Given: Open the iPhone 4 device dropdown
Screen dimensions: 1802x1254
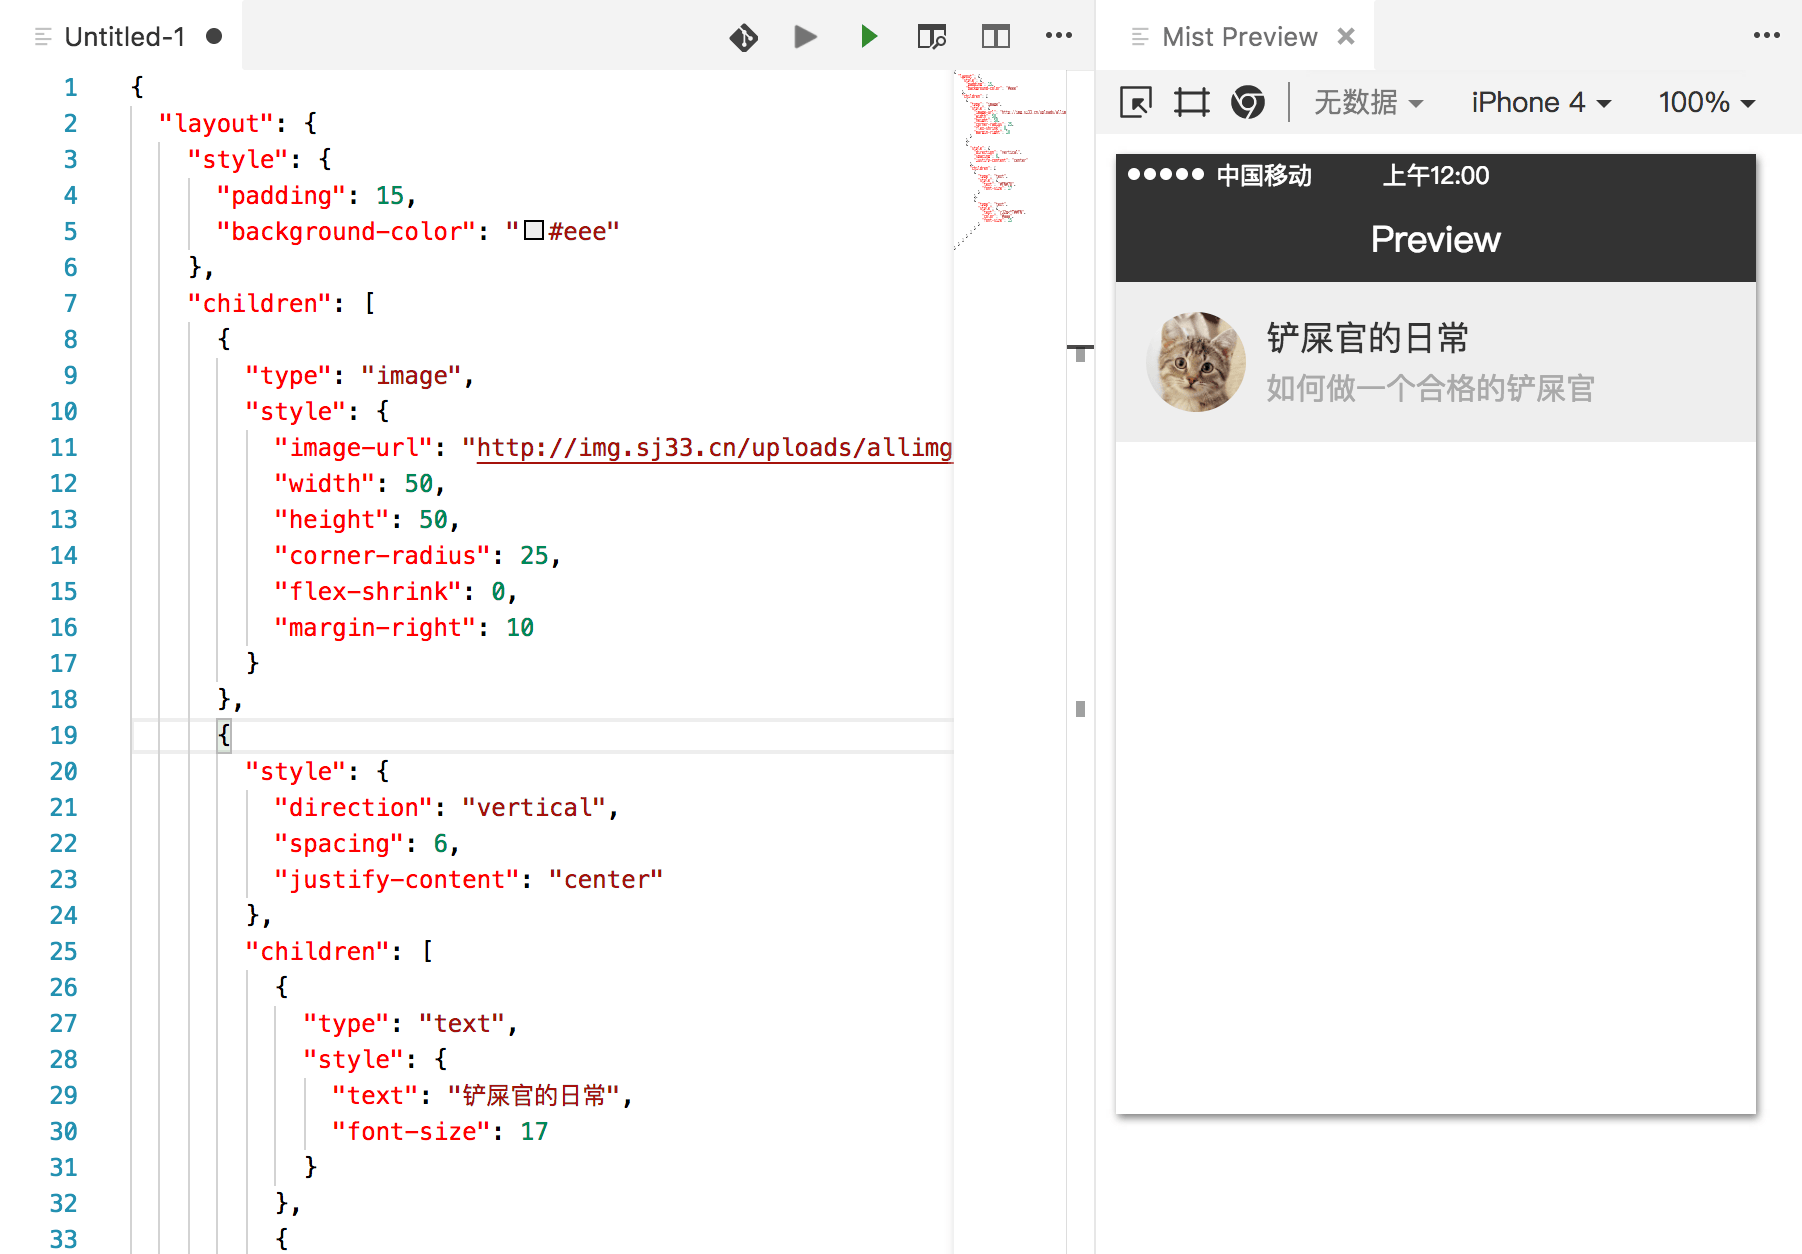Looking at the screenshot, I should (1541, 102).
